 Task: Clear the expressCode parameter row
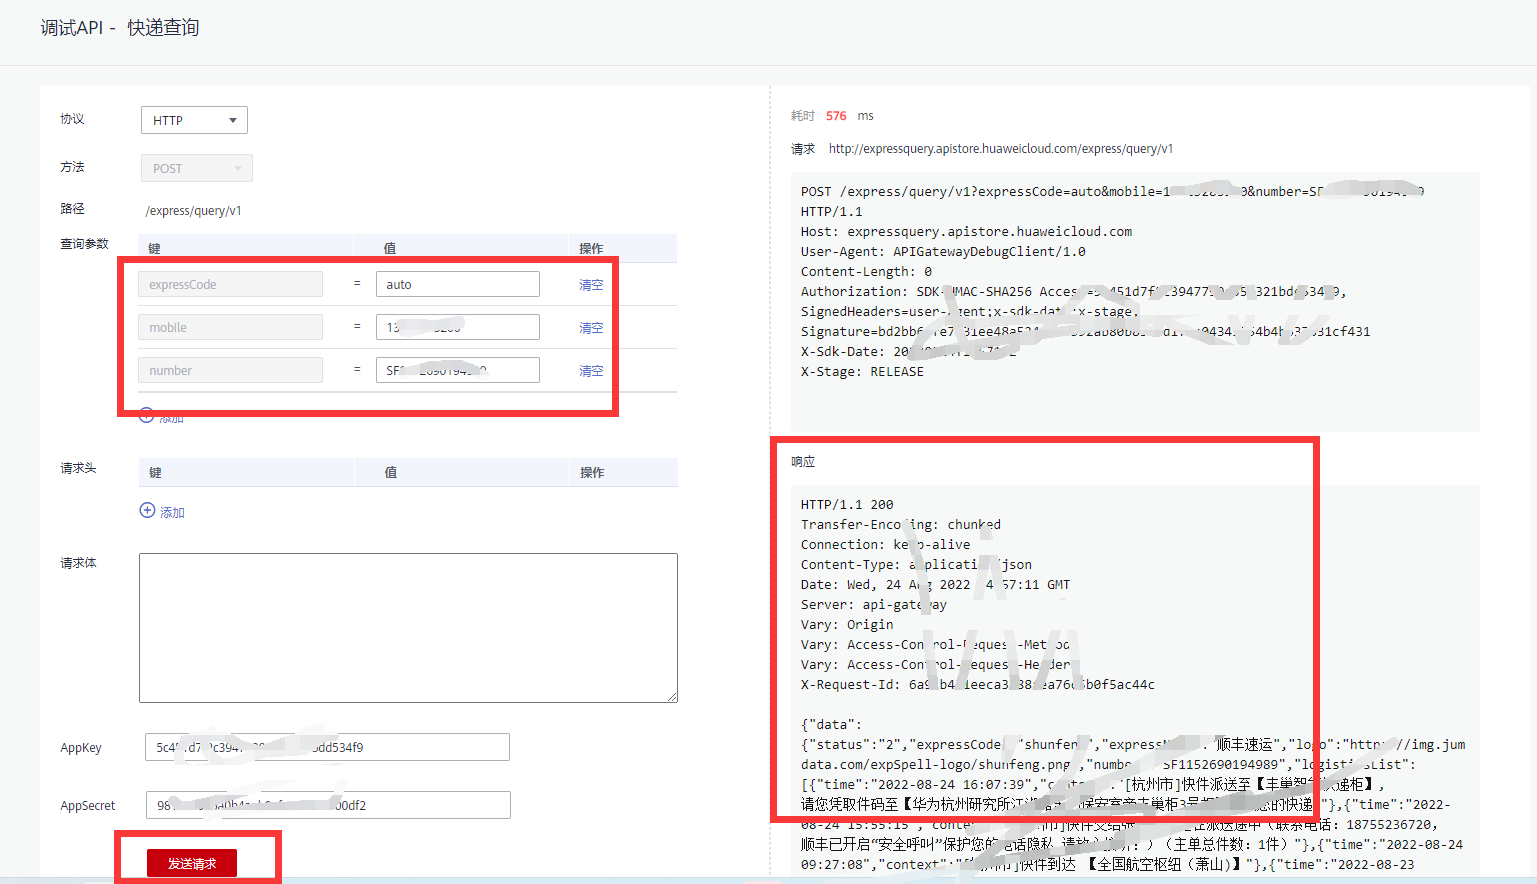click(x=591, y=285)
